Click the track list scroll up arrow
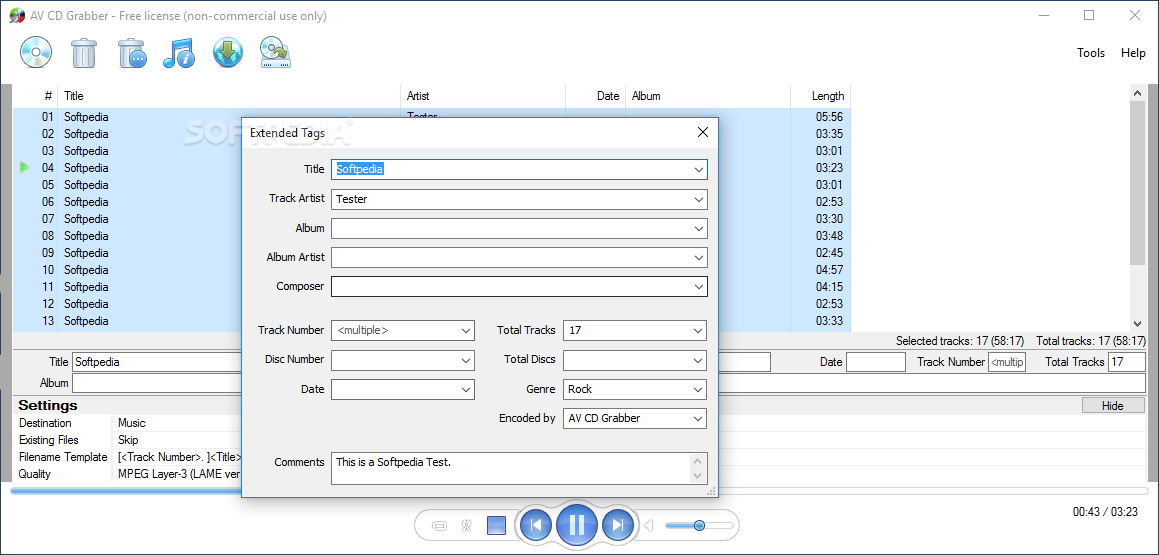The width and height of the screenshot is (1159, 555). [x=1138, y=93]
